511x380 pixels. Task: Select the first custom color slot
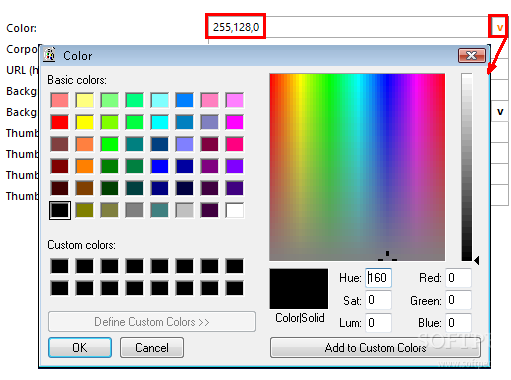tap(60, 266)
